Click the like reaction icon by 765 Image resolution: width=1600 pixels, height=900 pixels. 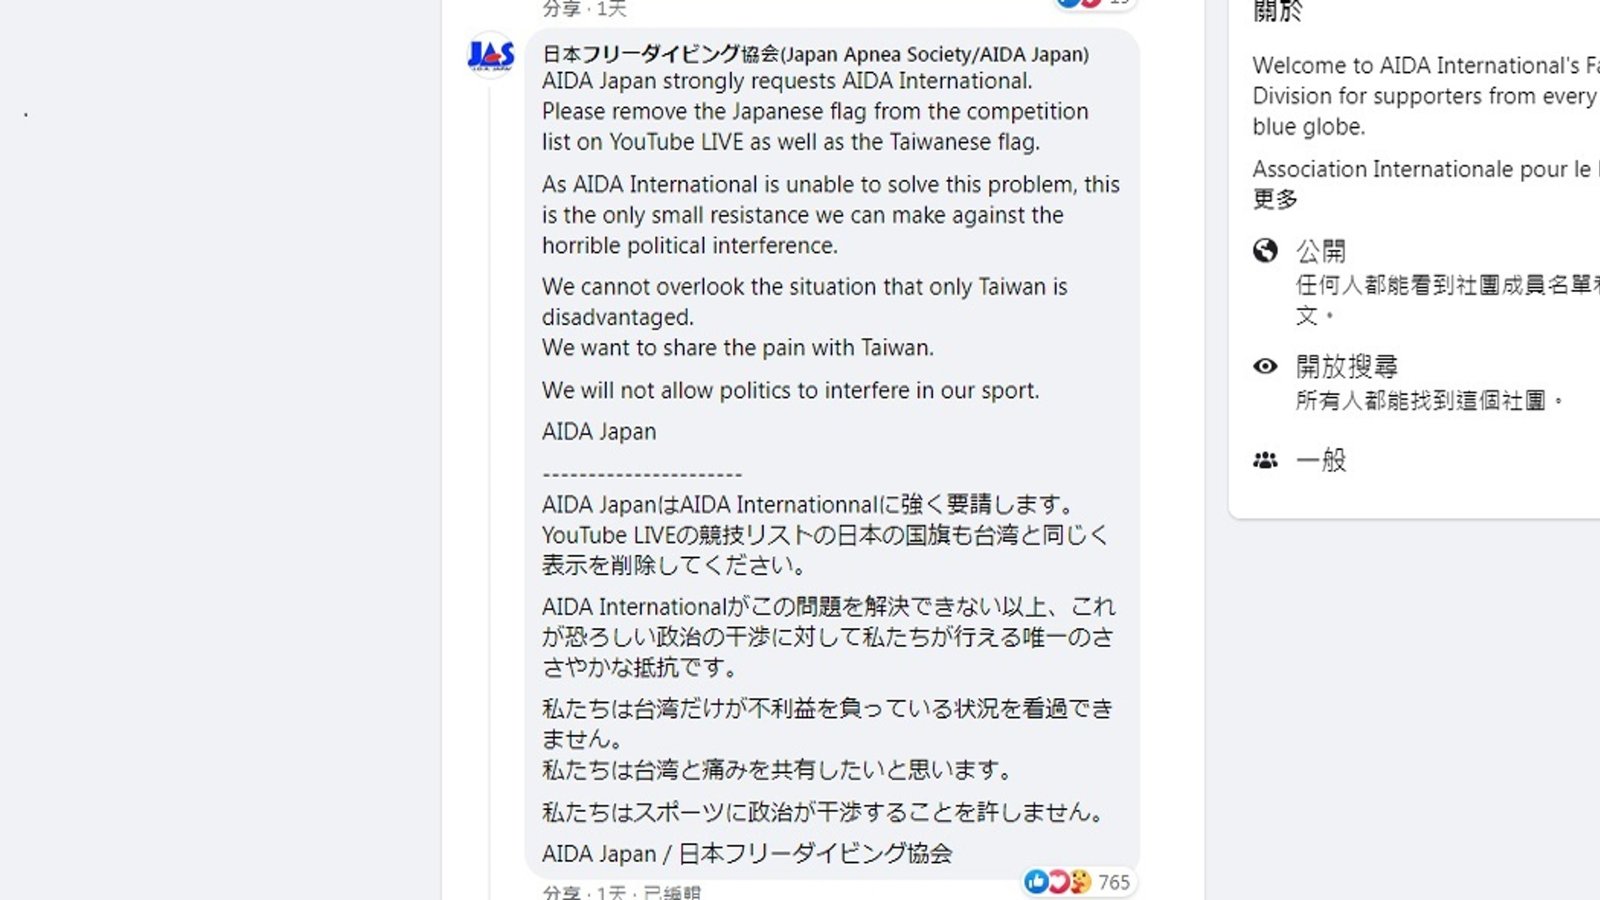1036,881
